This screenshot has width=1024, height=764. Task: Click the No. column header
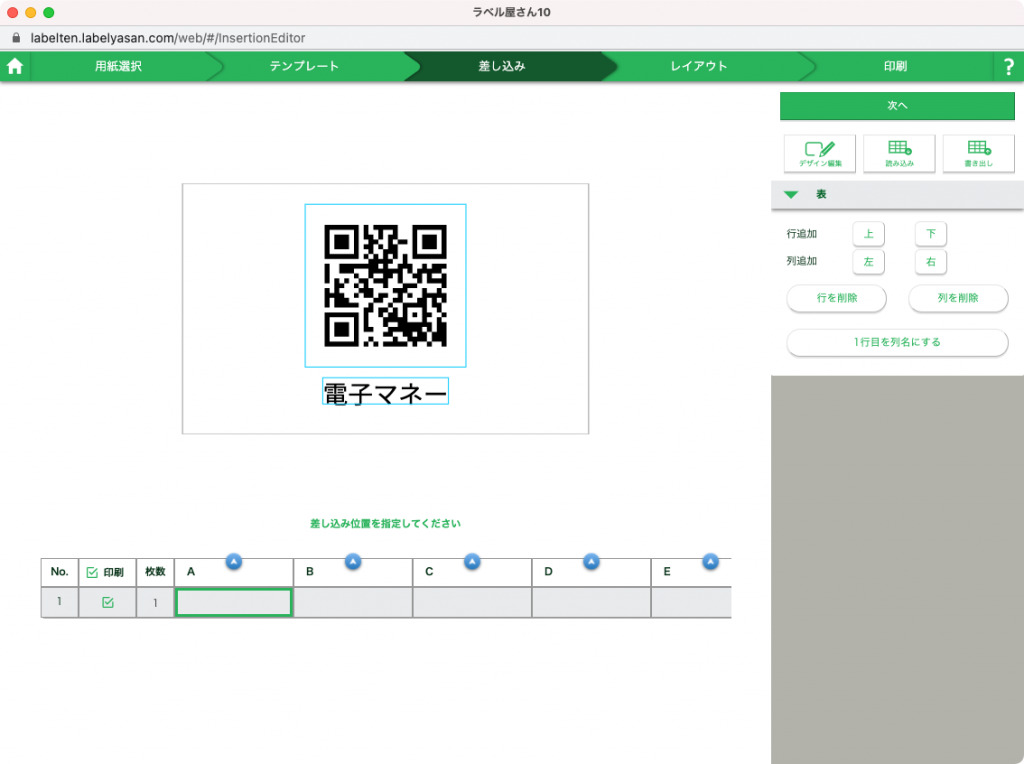pyautogui.click(x=59, y=573)
